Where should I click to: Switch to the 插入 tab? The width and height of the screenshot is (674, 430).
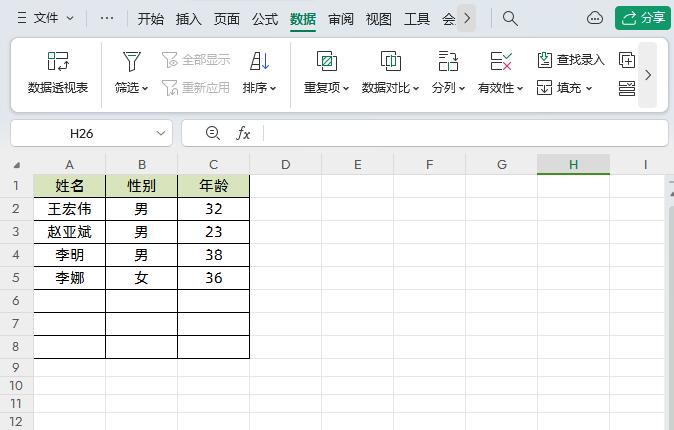[189, 19]
